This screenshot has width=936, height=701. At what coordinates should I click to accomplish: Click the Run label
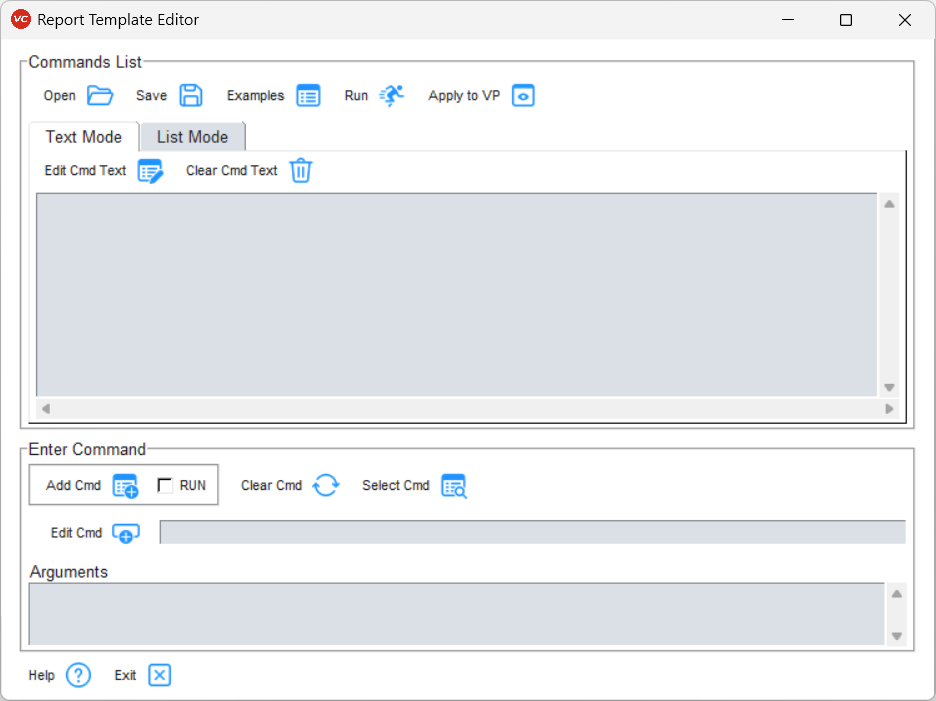[x=356, y=96]
